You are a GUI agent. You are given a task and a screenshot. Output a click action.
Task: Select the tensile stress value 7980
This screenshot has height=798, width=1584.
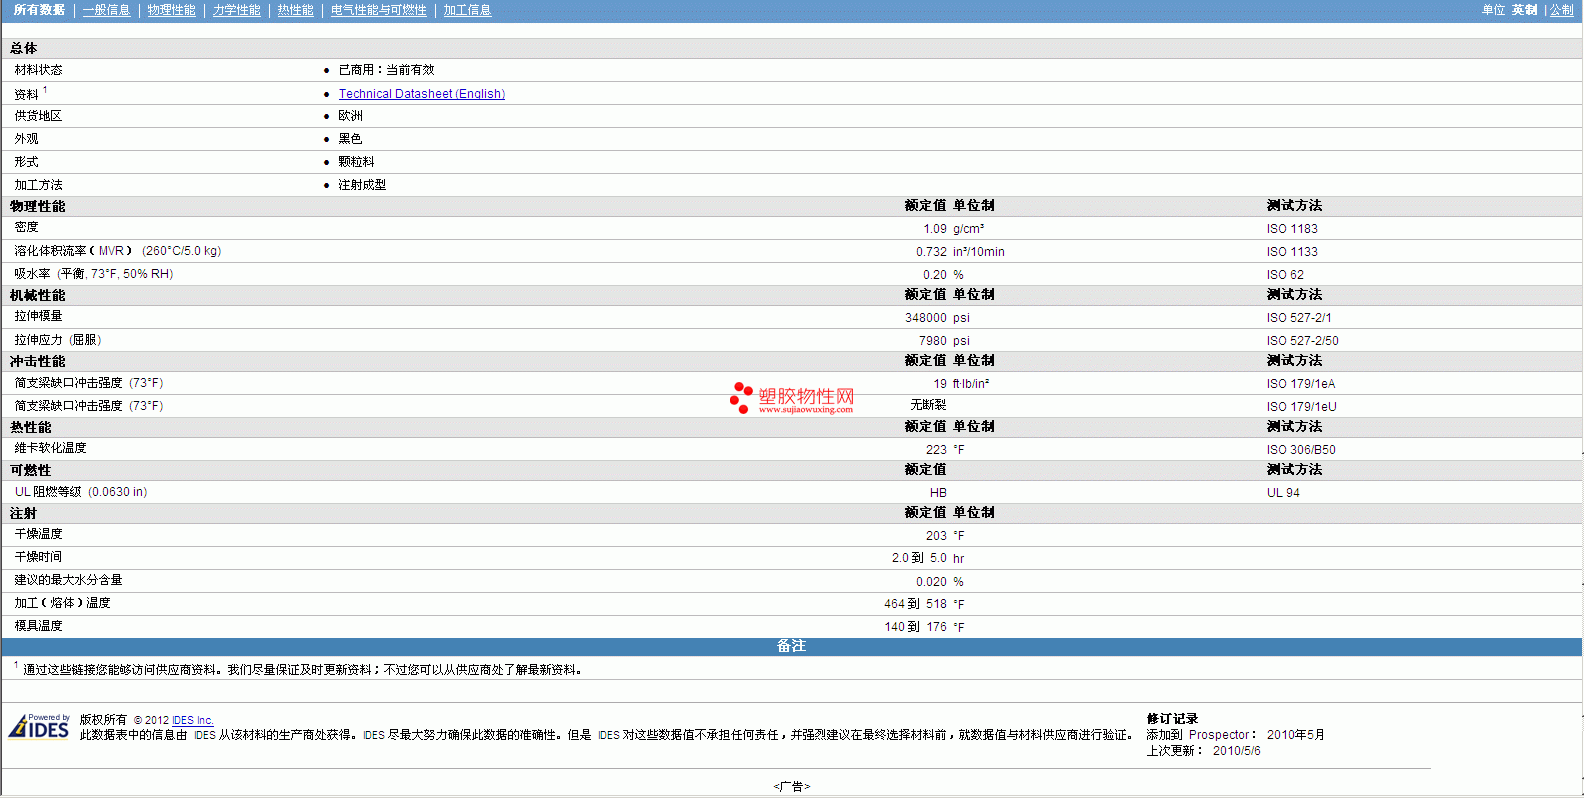pos(932,341)
